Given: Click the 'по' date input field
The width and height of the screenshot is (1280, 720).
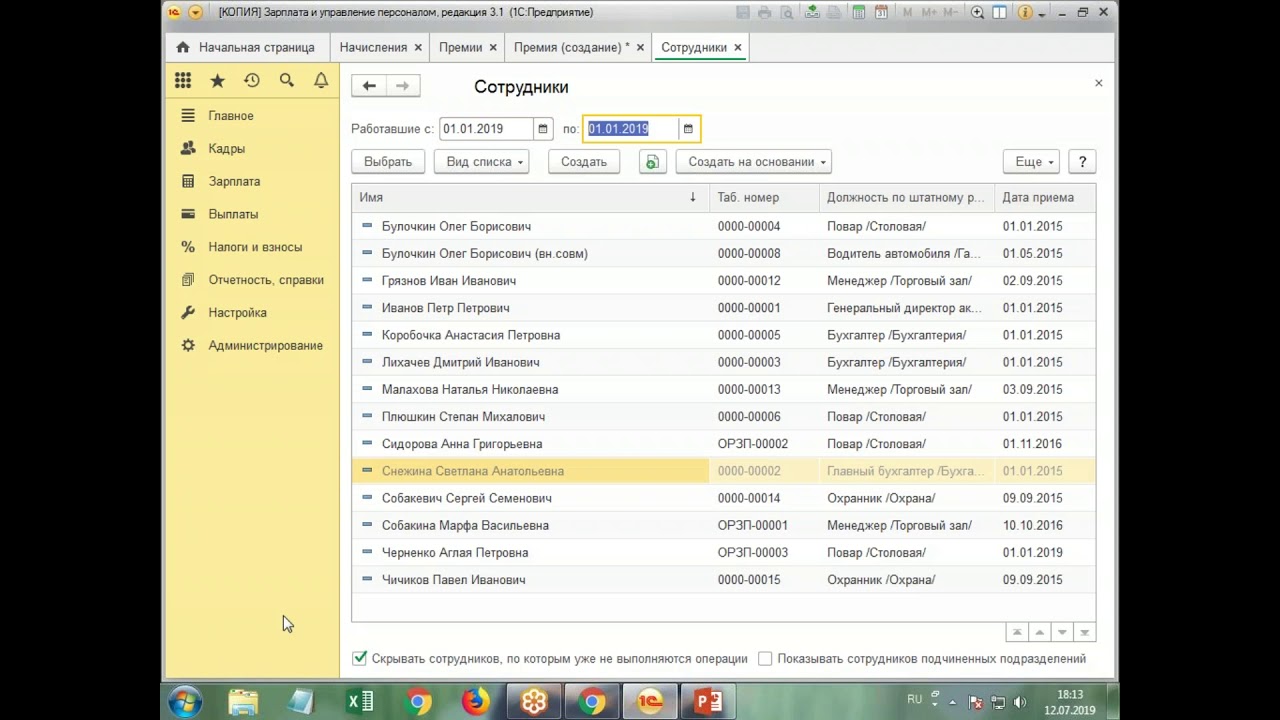Looking at the screenshot, I should tap(632, 129).
